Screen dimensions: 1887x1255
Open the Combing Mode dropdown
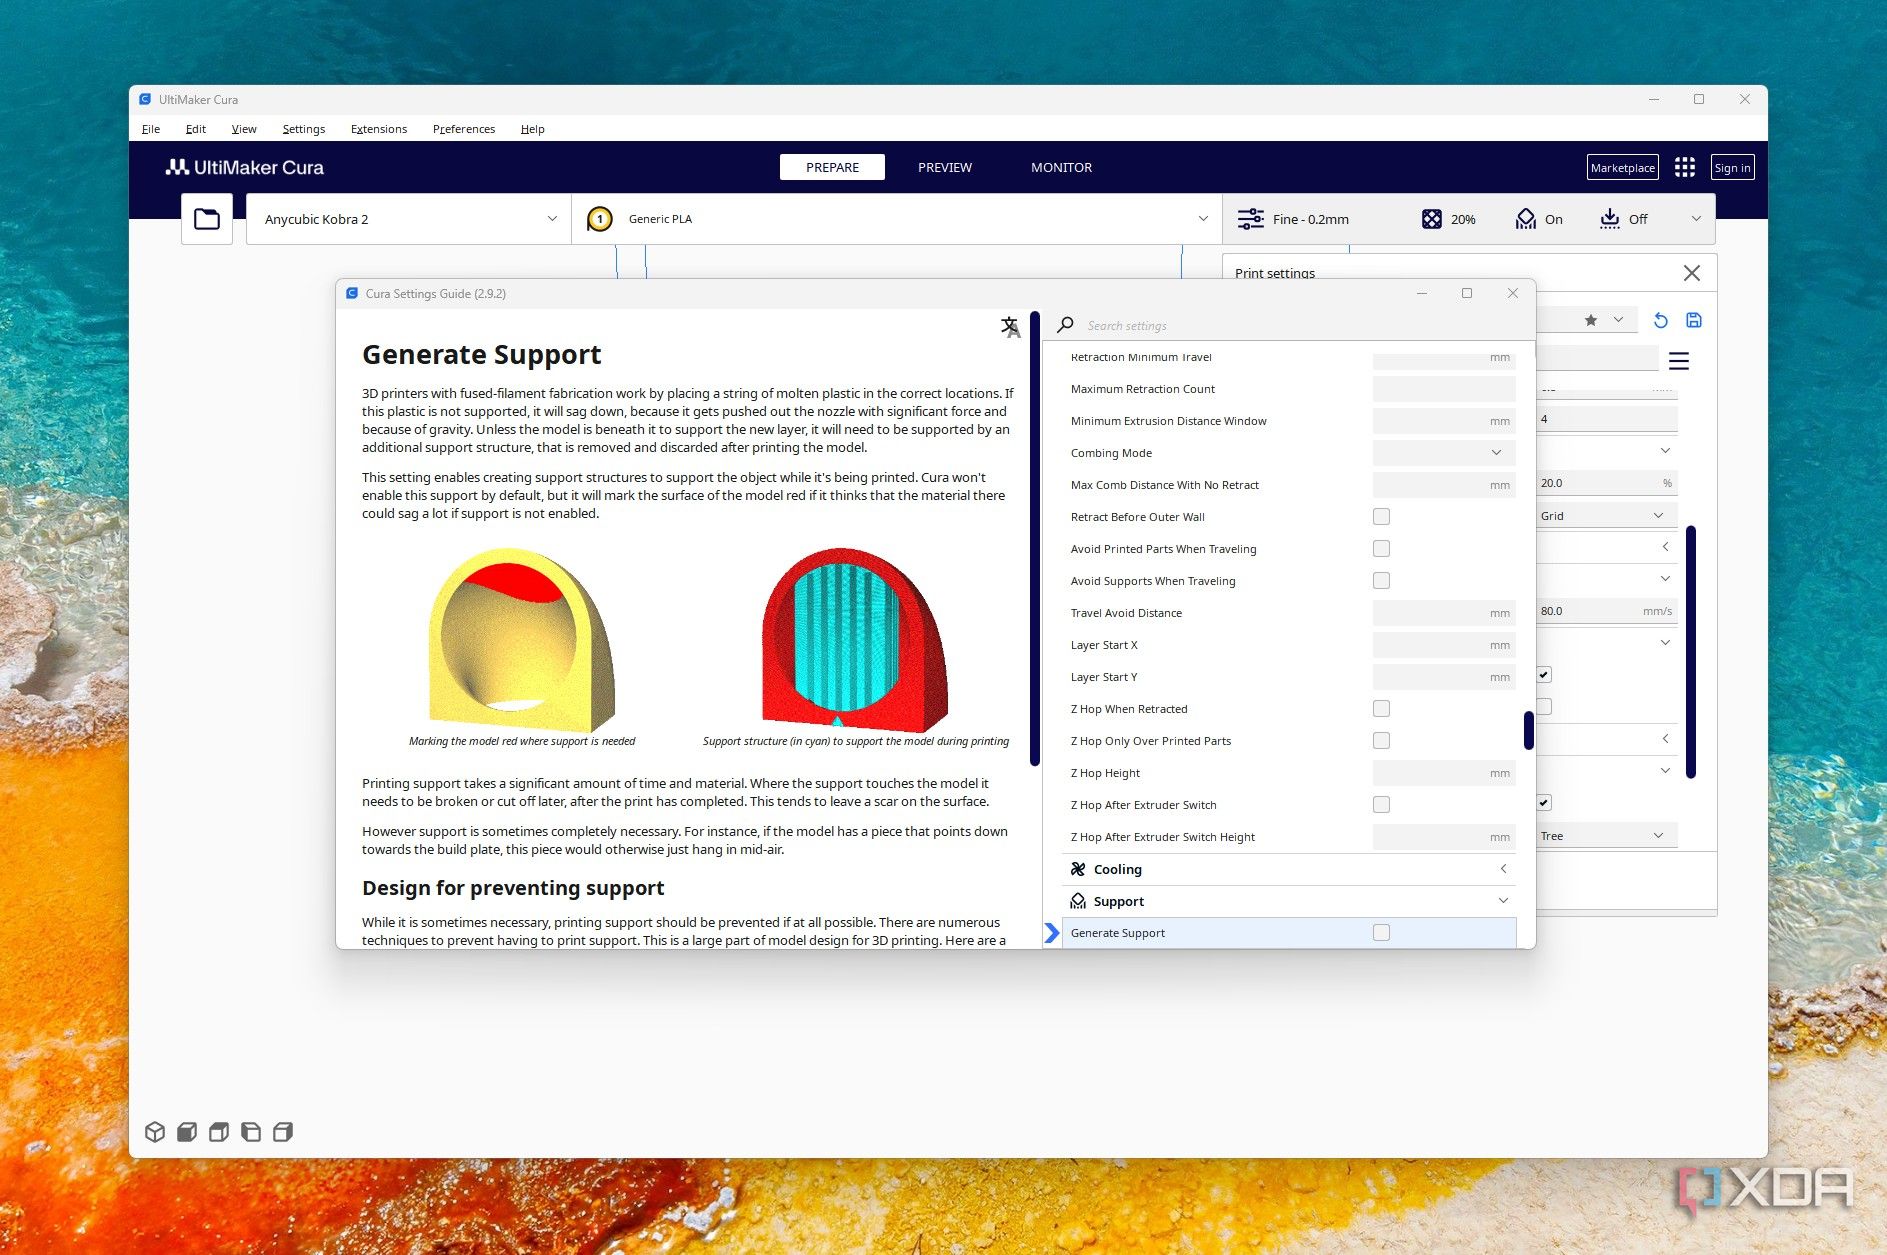click(x=1444, y=453)
